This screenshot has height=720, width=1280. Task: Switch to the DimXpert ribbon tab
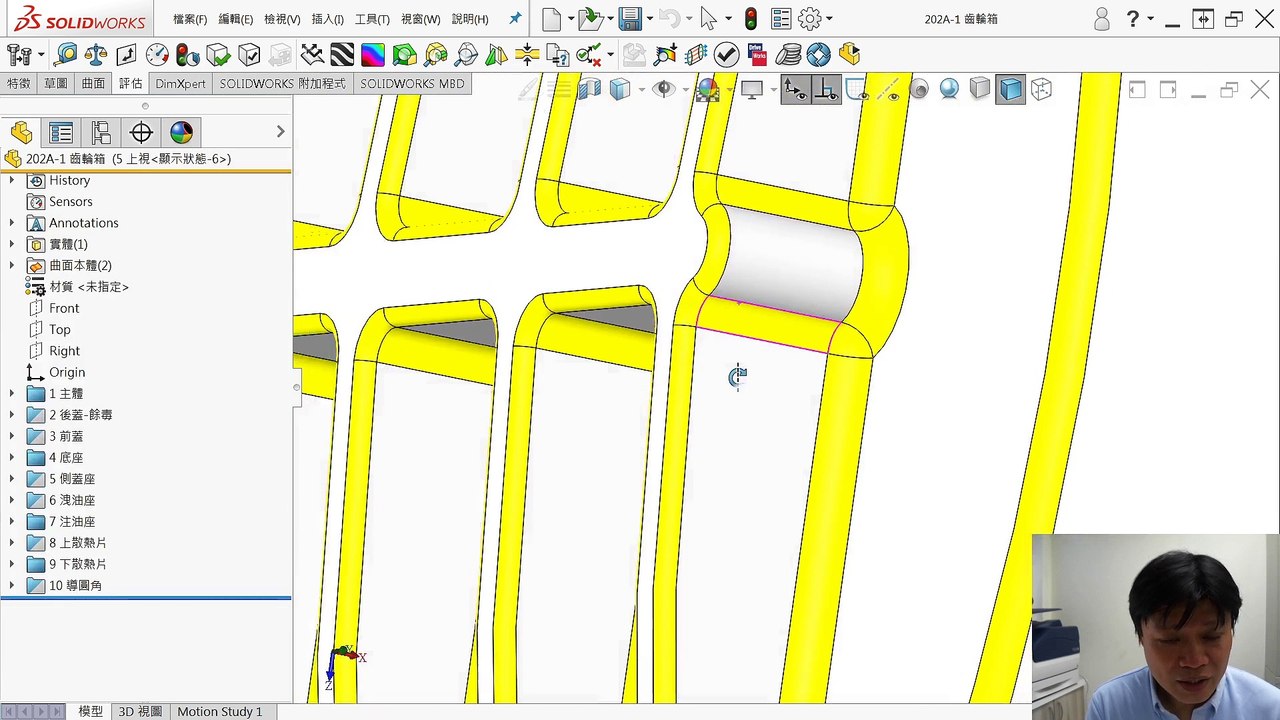pyautogui.click(x=180, y=84)
